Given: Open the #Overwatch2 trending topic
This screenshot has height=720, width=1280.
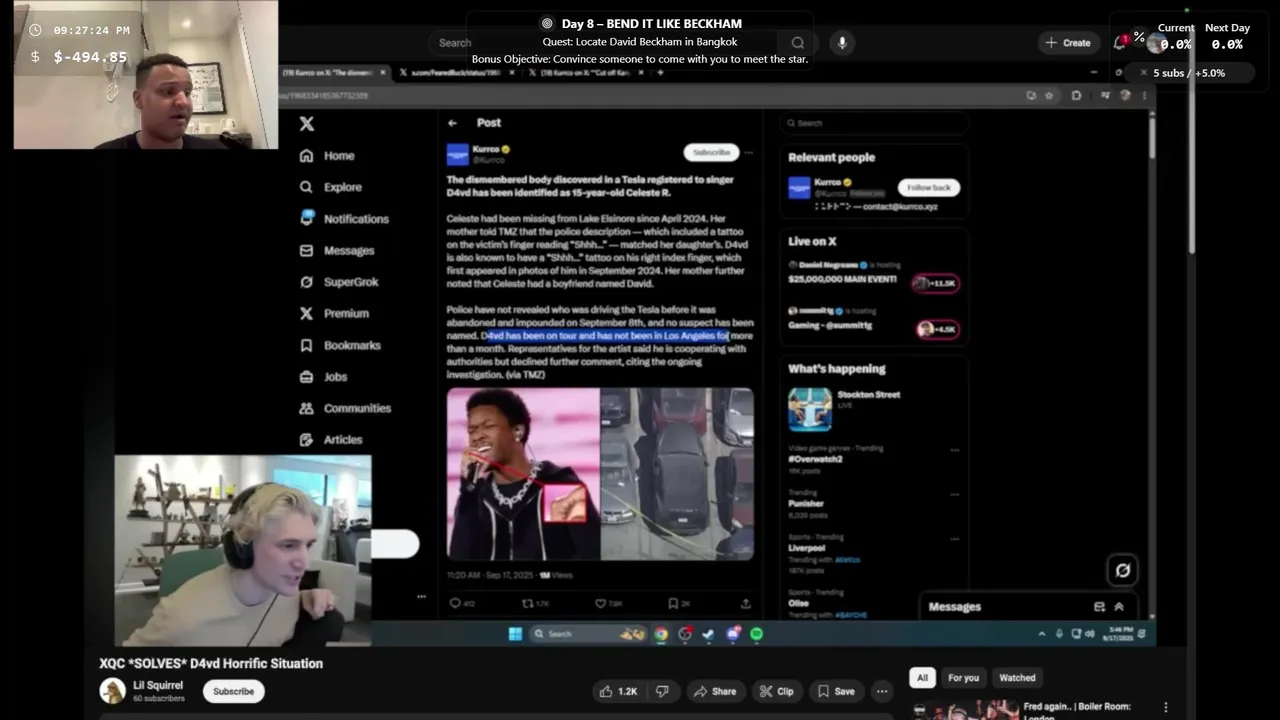Looking at the screenshot, I should 815,459.
